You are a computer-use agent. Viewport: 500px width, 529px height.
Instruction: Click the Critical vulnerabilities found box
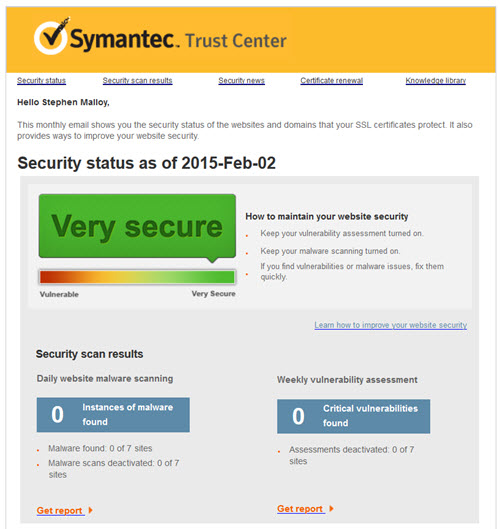point(353,416)
